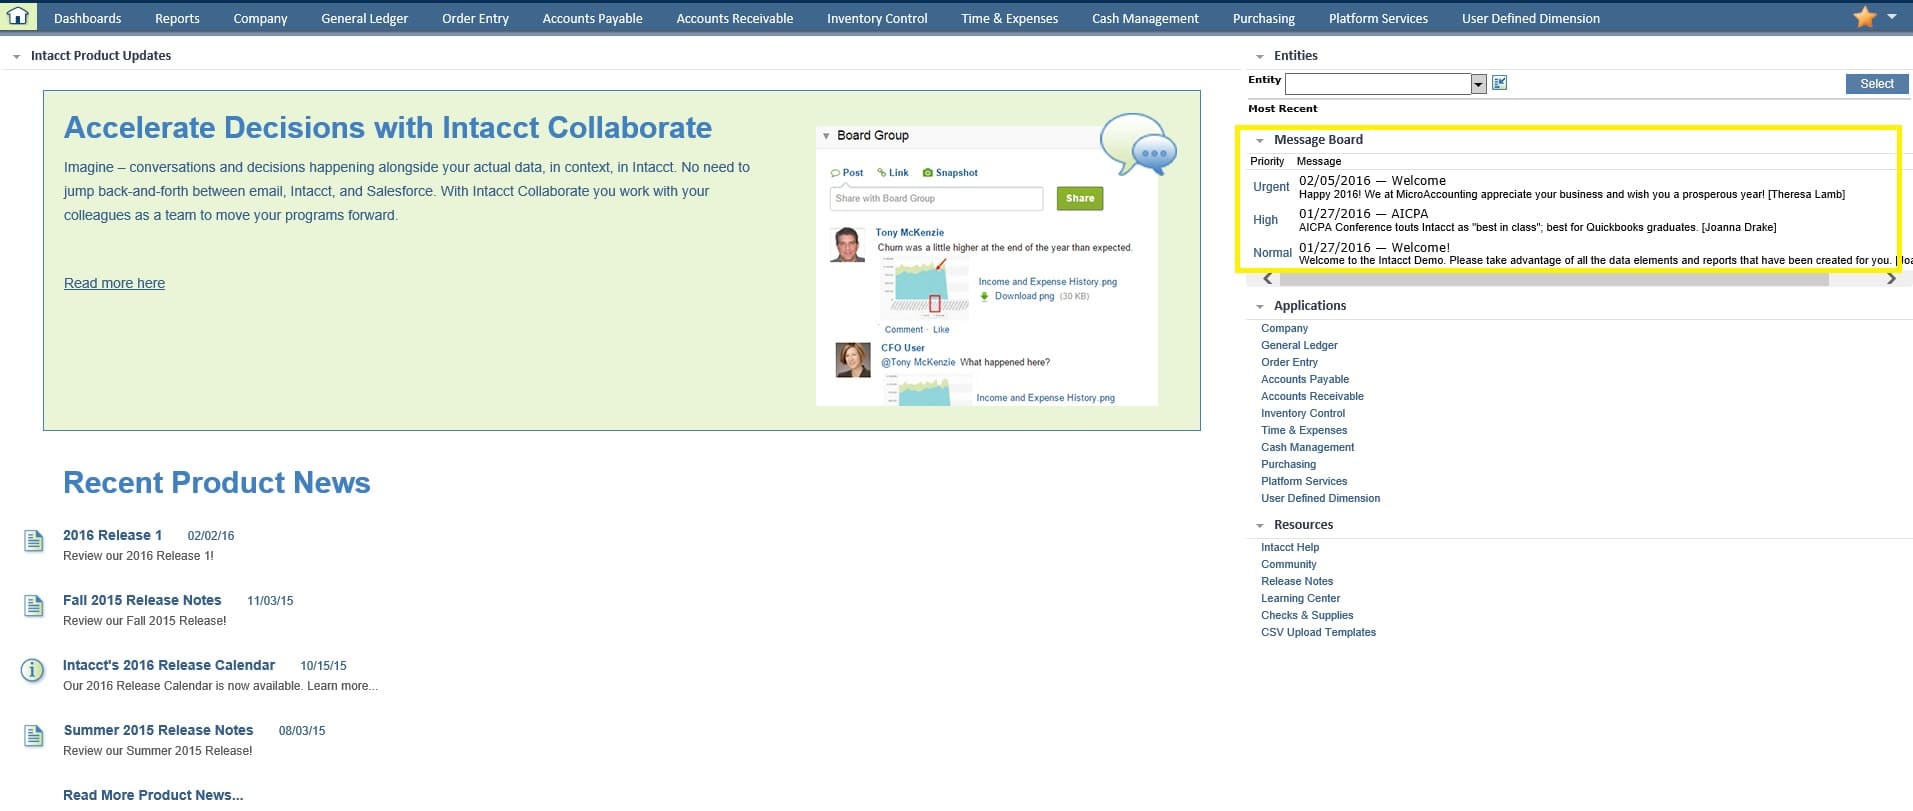Open CSV Upload Templates resource link

coord(1318,632)
